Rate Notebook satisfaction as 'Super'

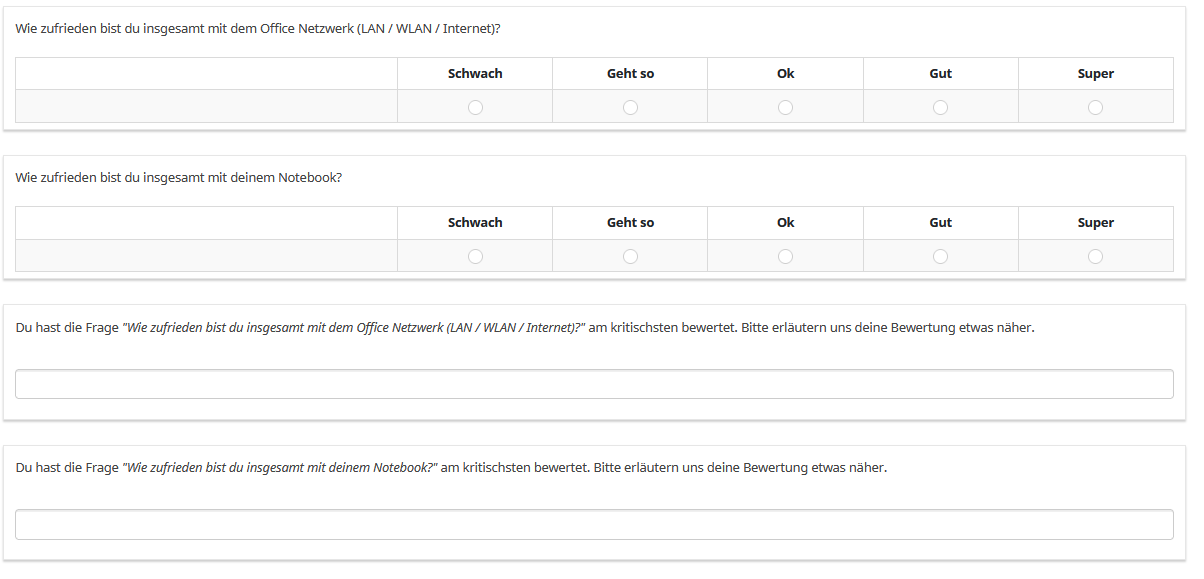1095,256
